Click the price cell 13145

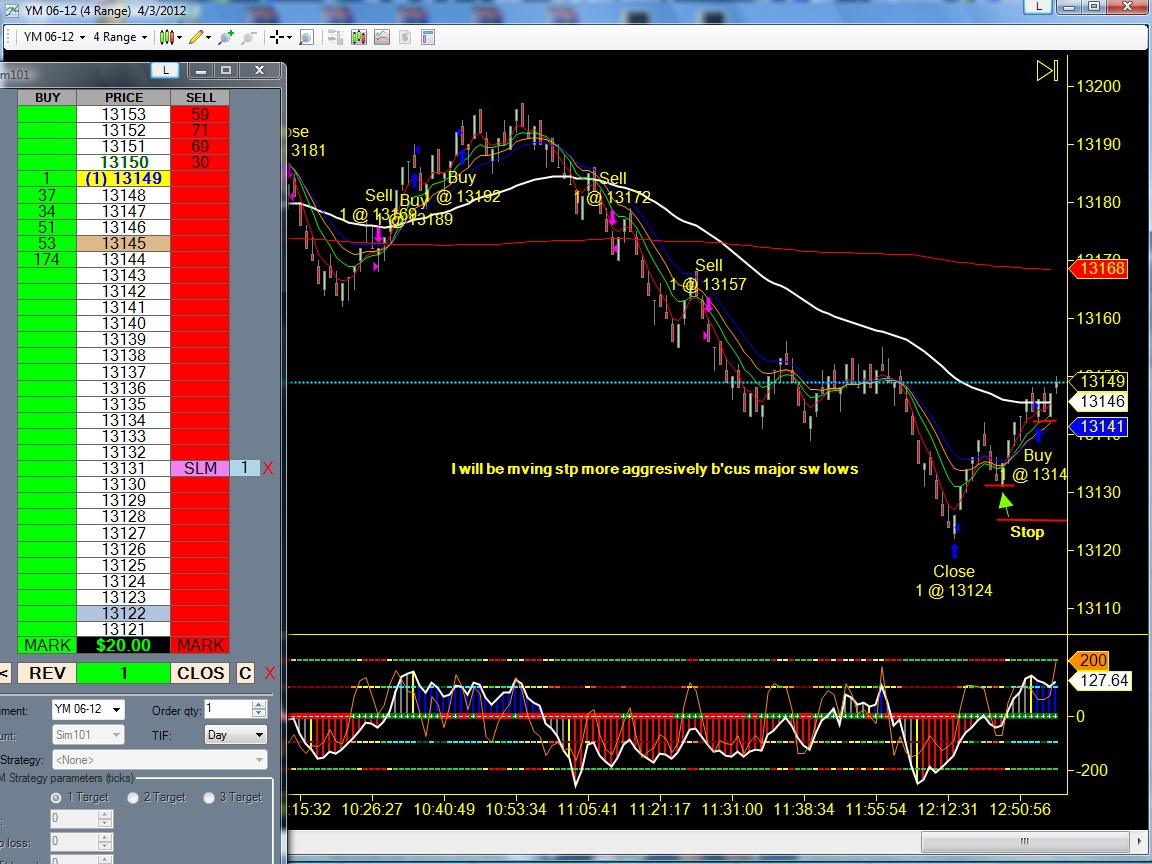point(123,243)
